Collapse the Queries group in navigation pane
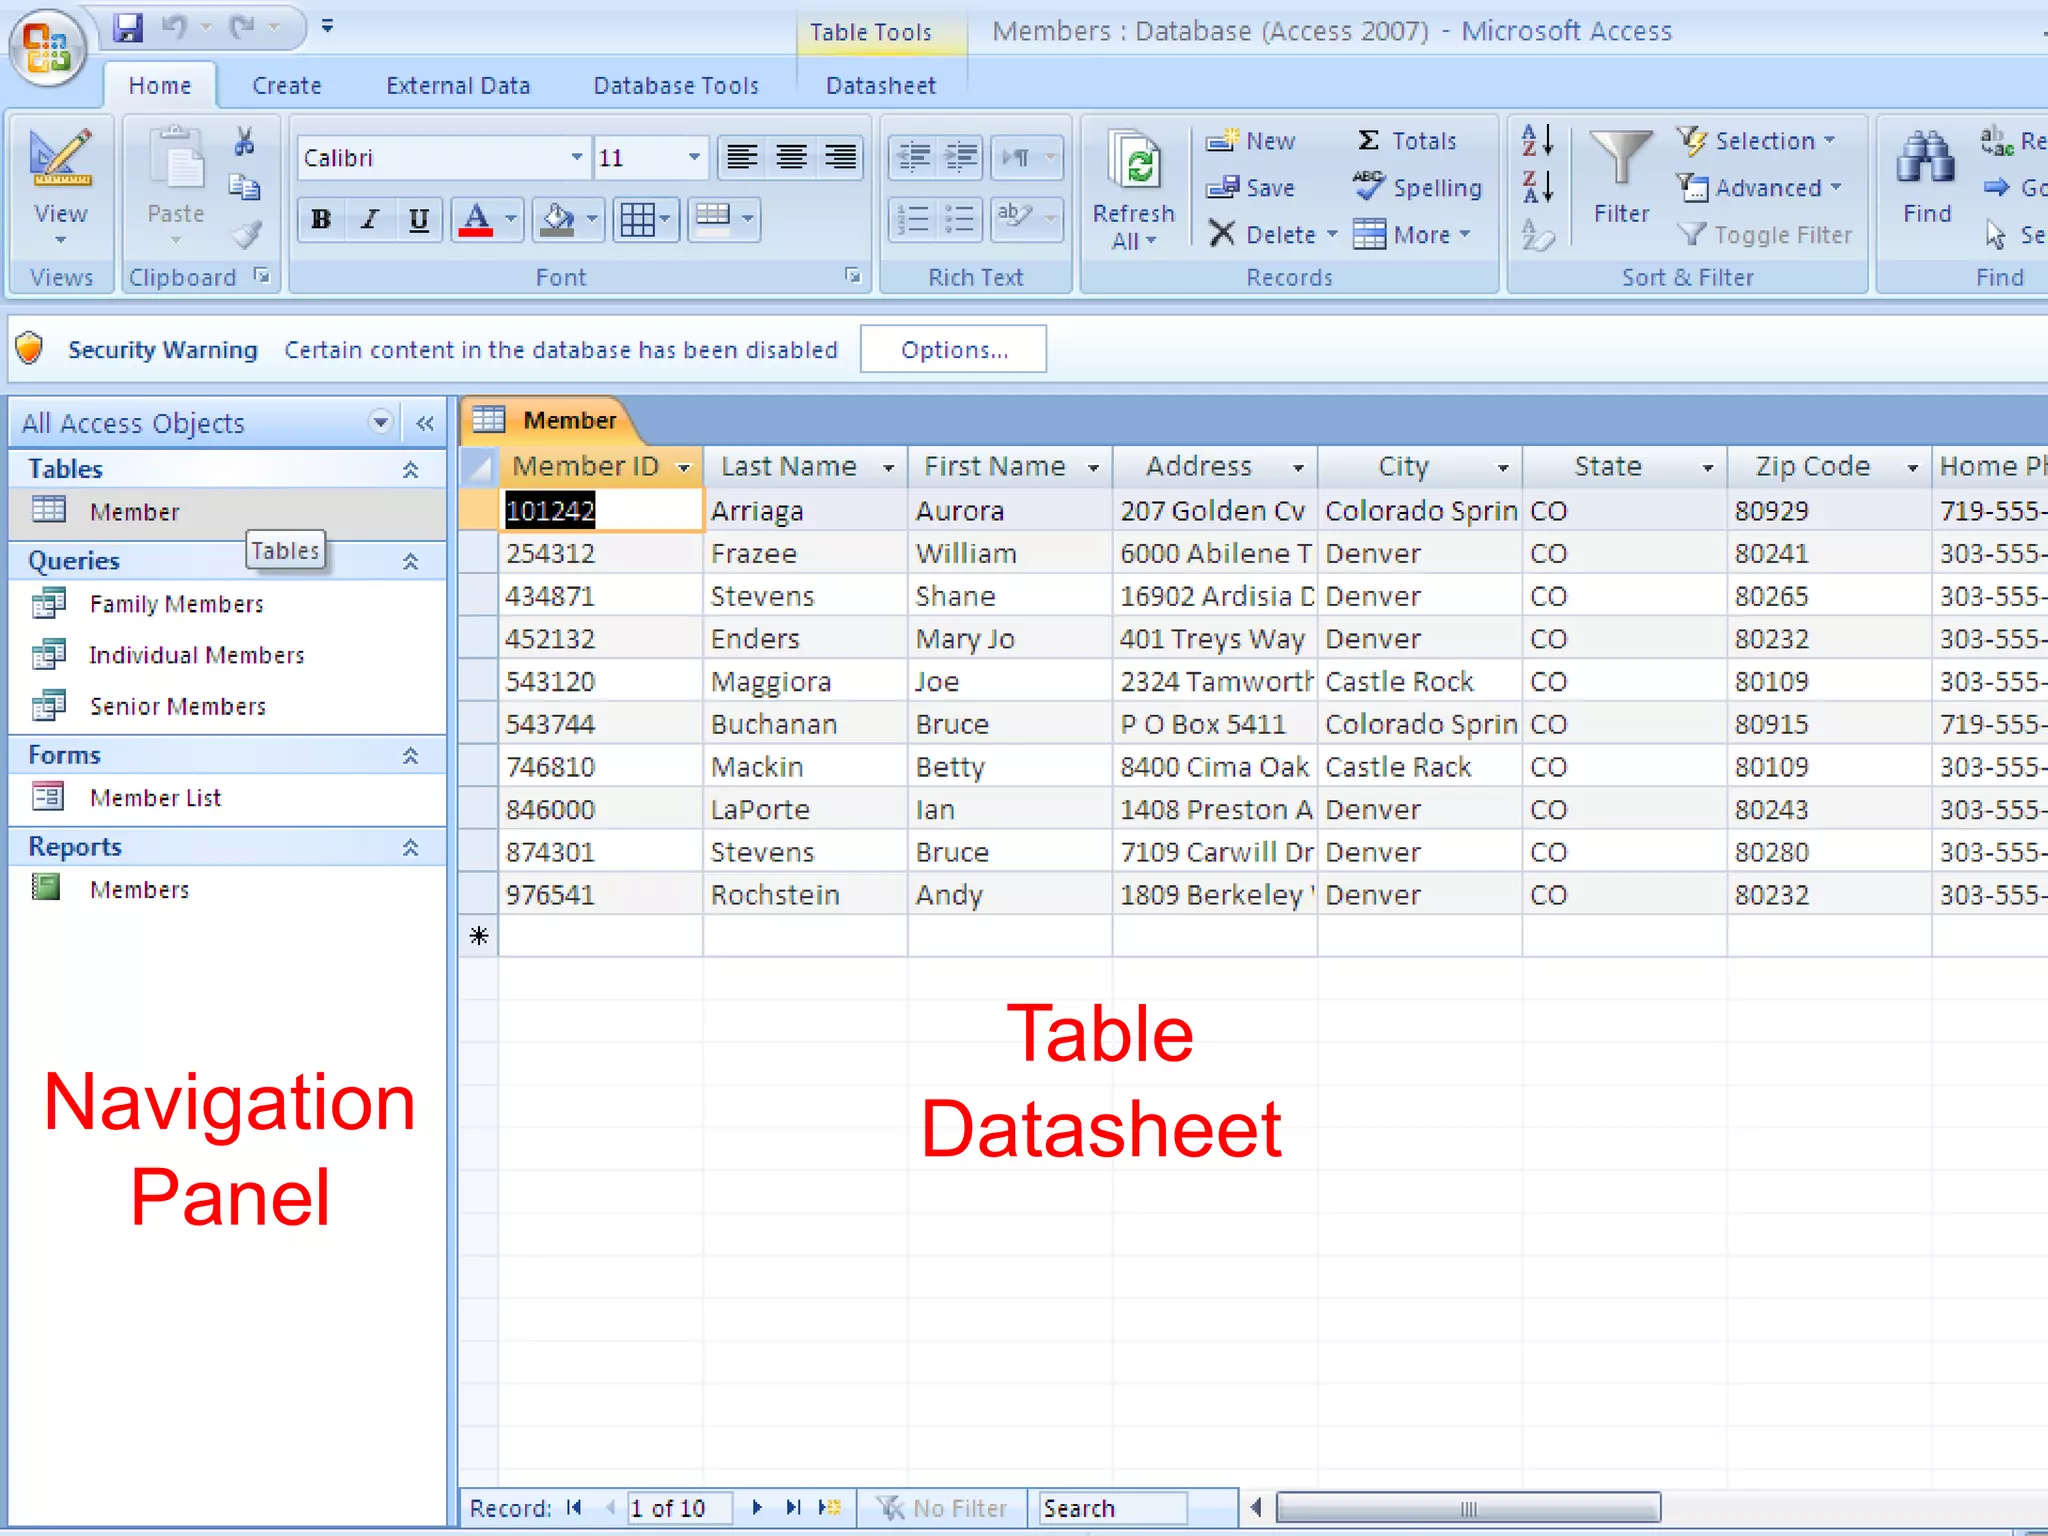 click(410, 561)
